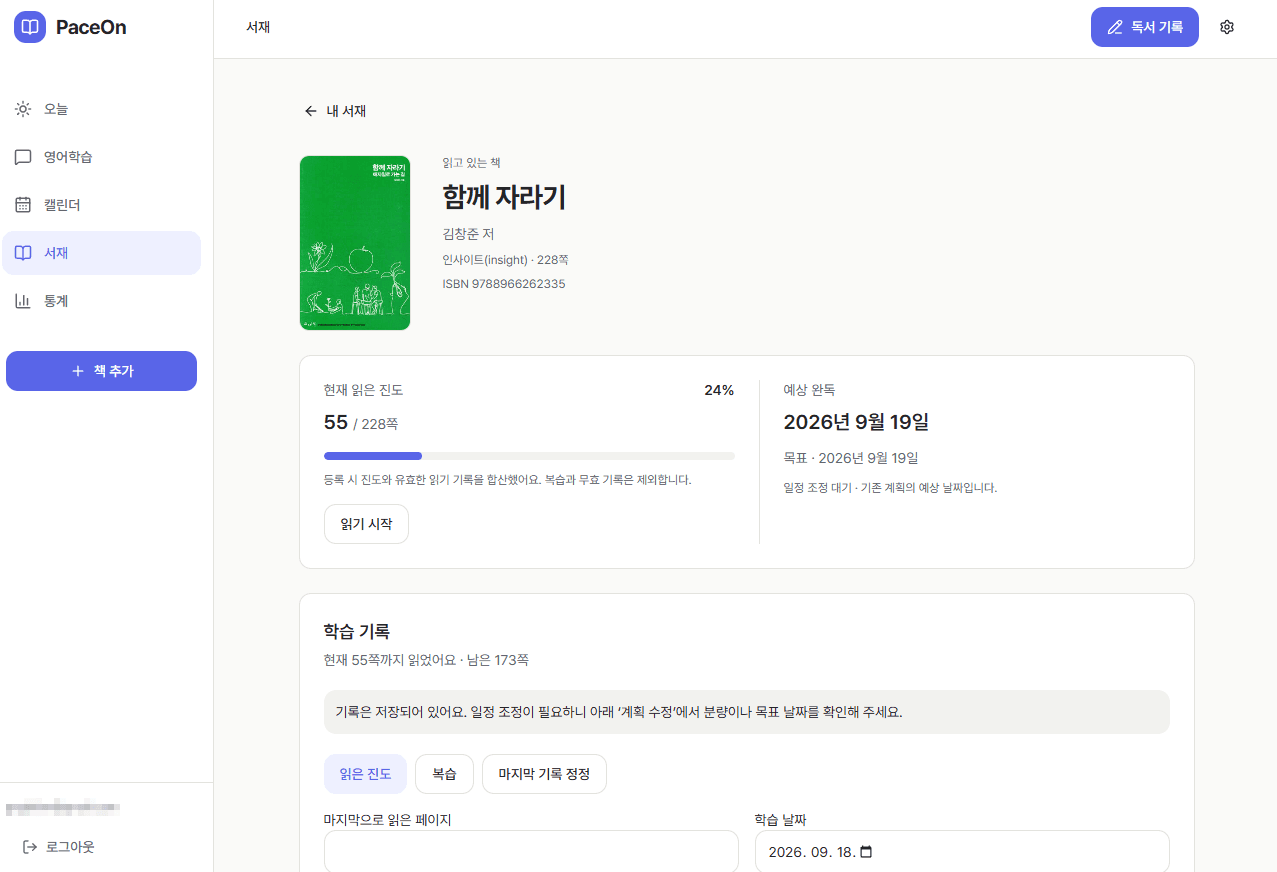Click the 기록은 저장되어 있어요 notice banner
The width and height of the screenshot is (1277, 872).
point(747,712)
